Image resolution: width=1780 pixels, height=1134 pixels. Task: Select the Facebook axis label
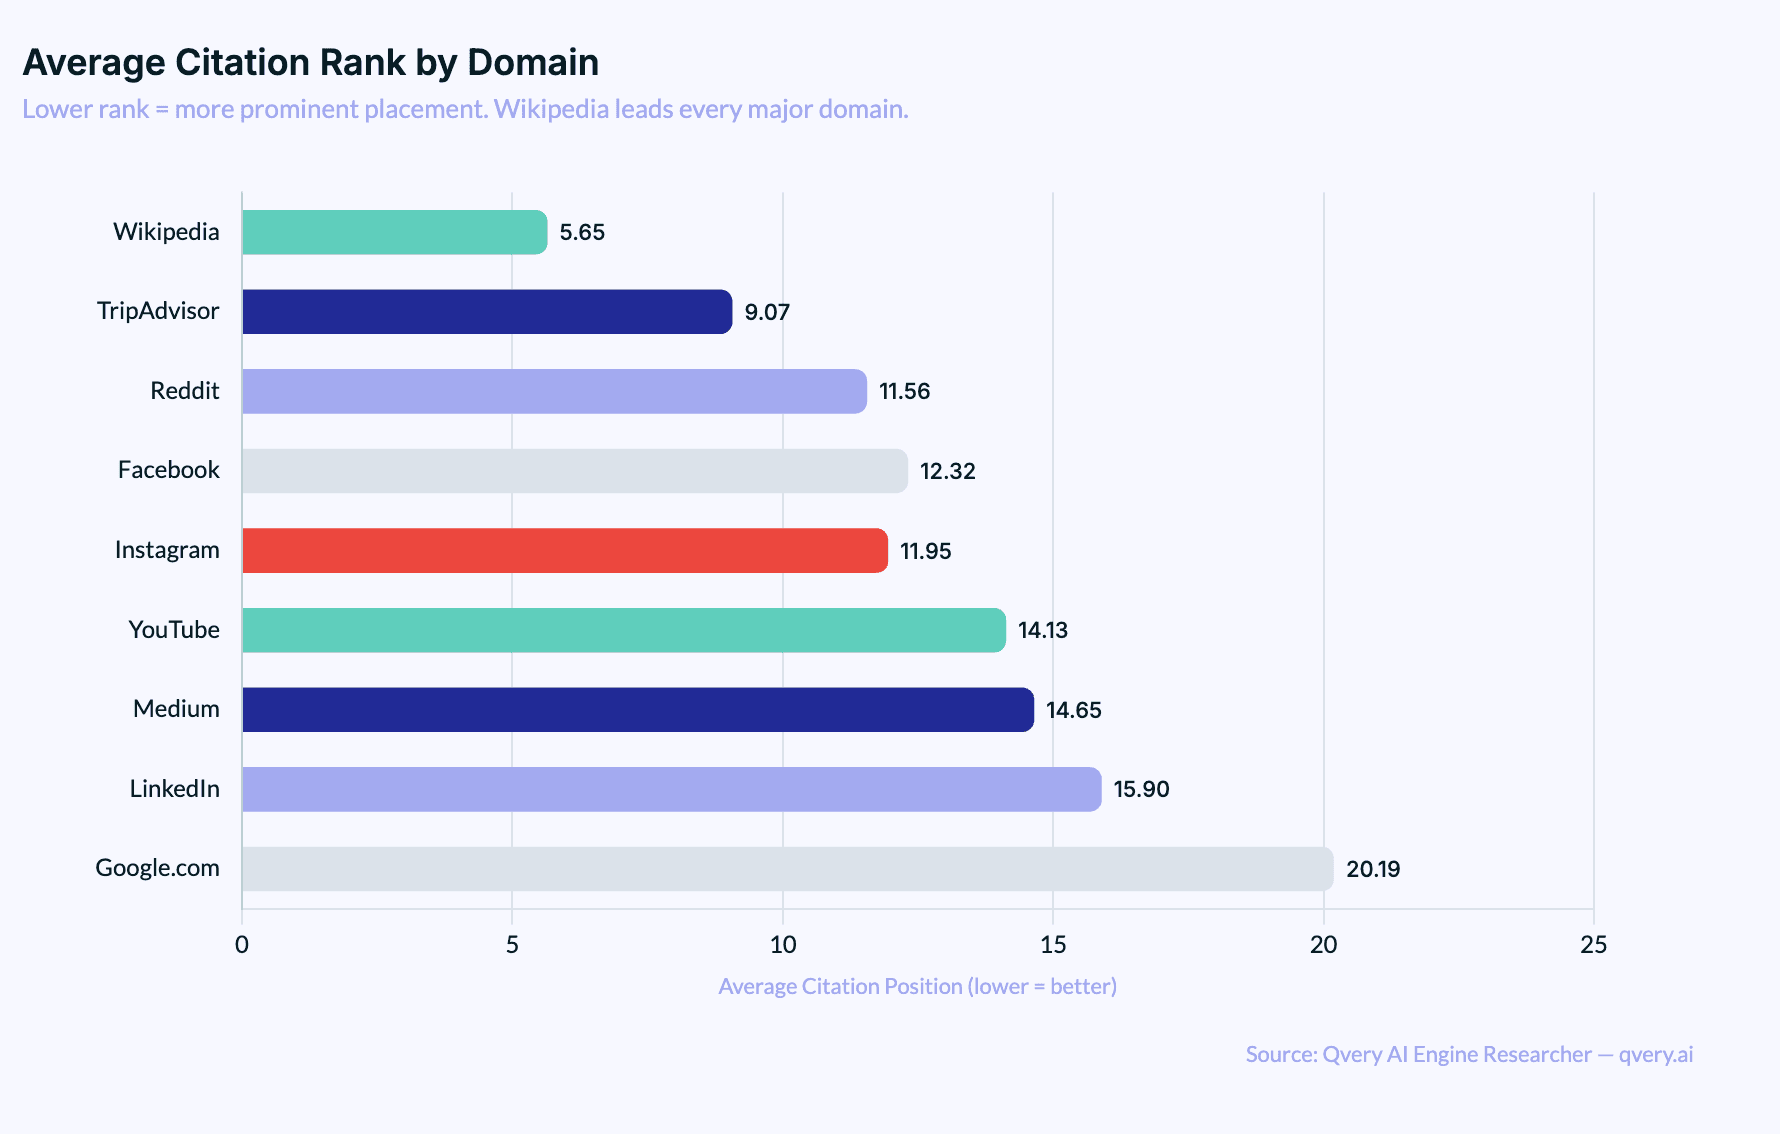coord(169,470)
